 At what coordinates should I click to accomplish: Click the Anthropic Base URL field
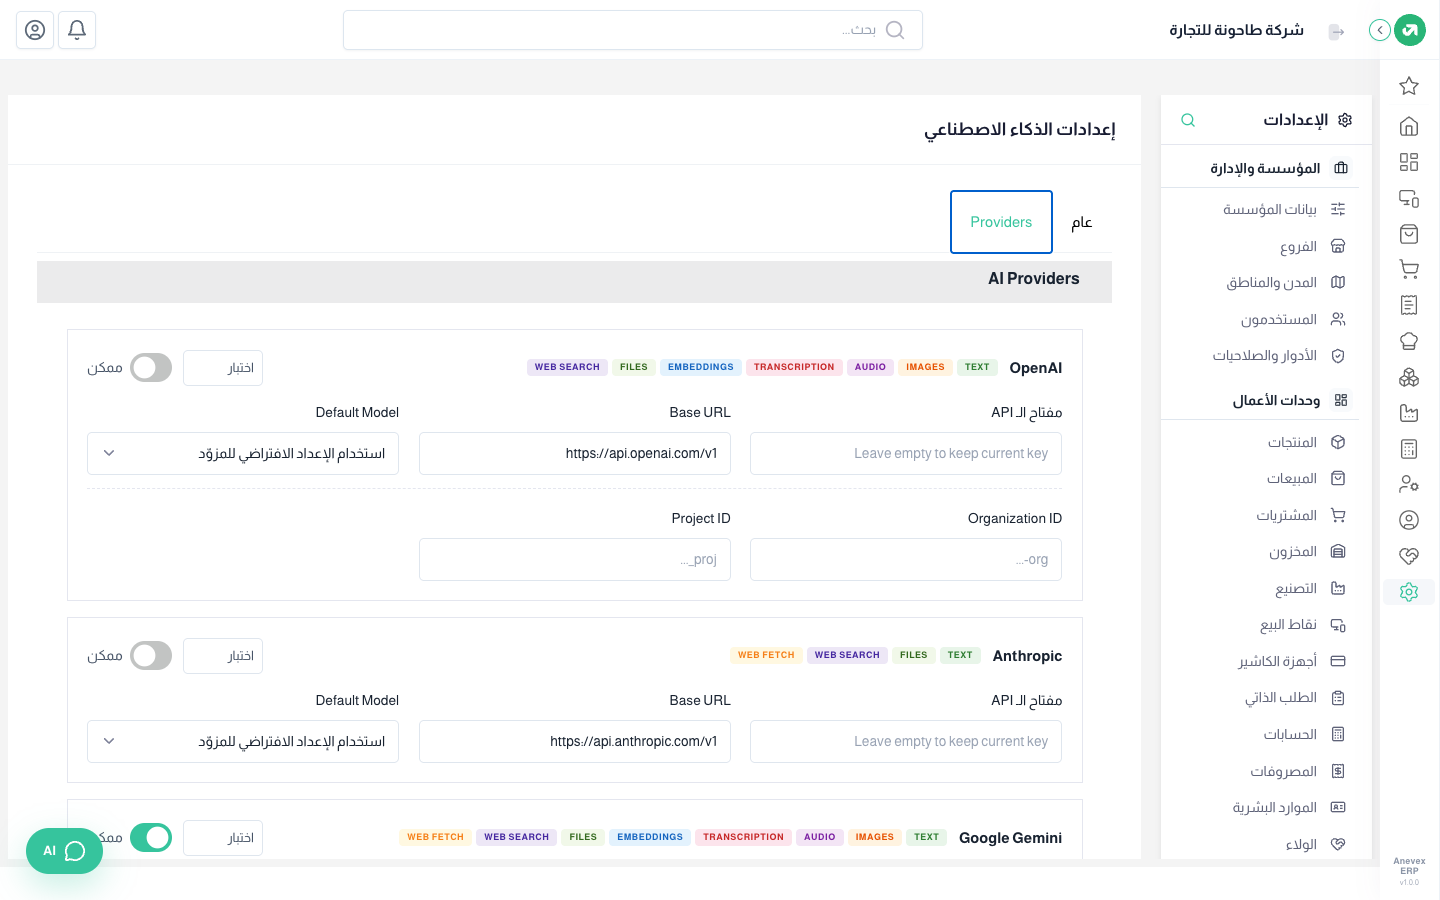tap(575, 741)
